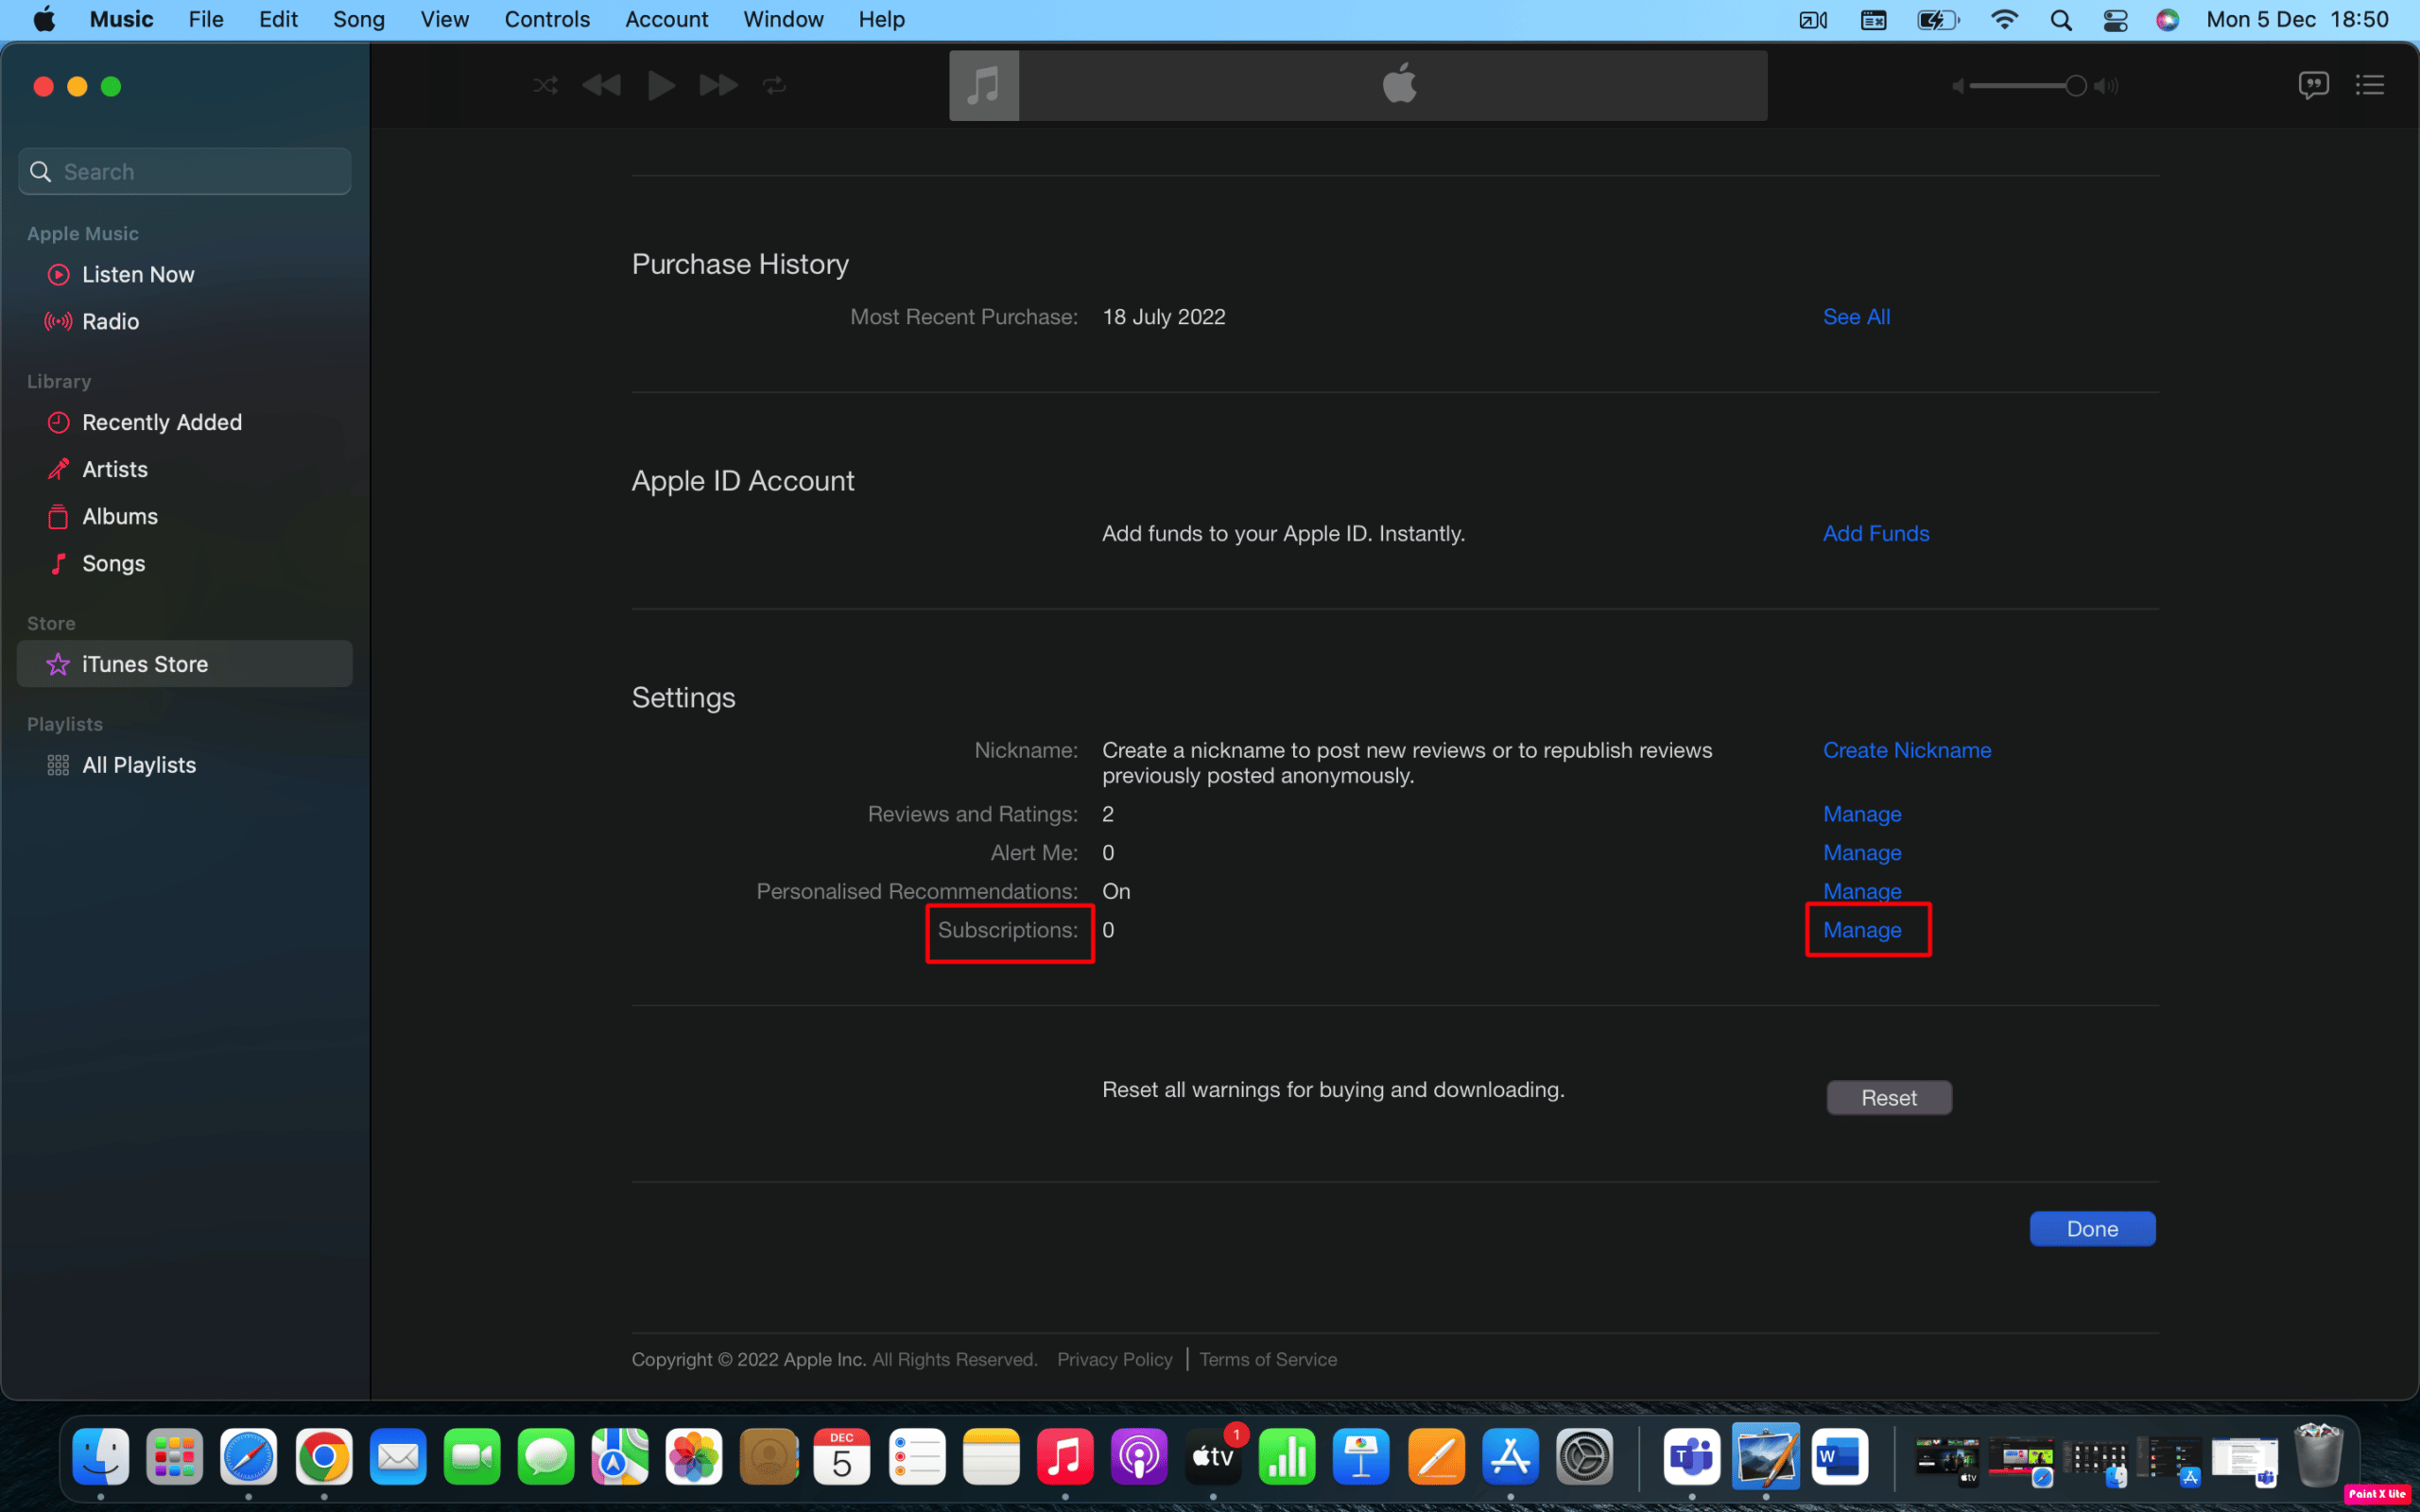Toggle Personalised Recommendations Manage option
This screenshot has height=1512, width=2420.
click(x=1862, y=890)
